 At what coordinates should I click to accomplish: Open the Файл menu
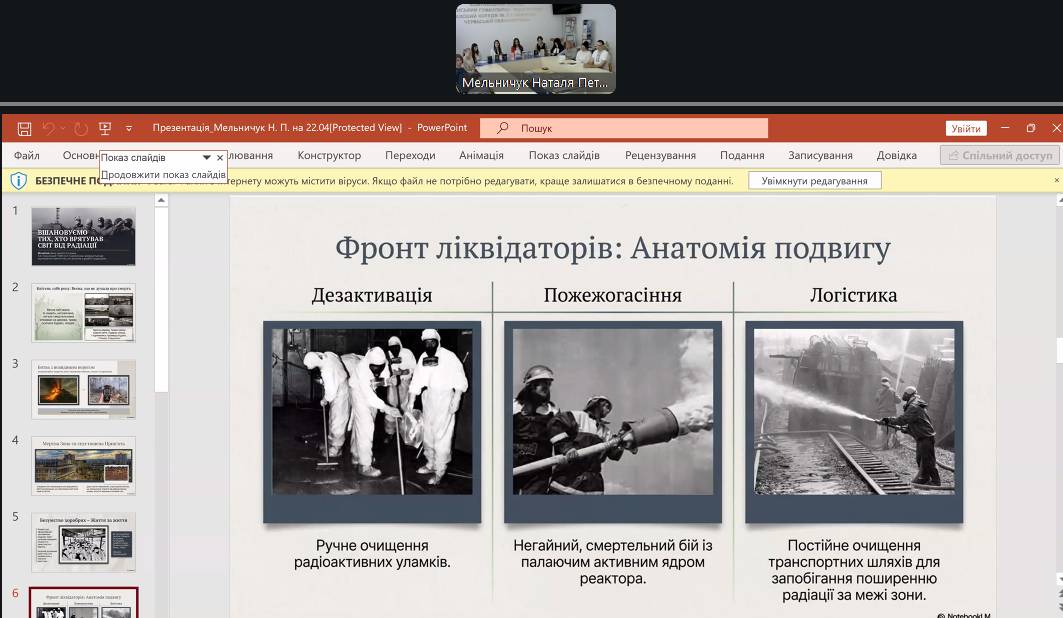(x=27, y=155)
